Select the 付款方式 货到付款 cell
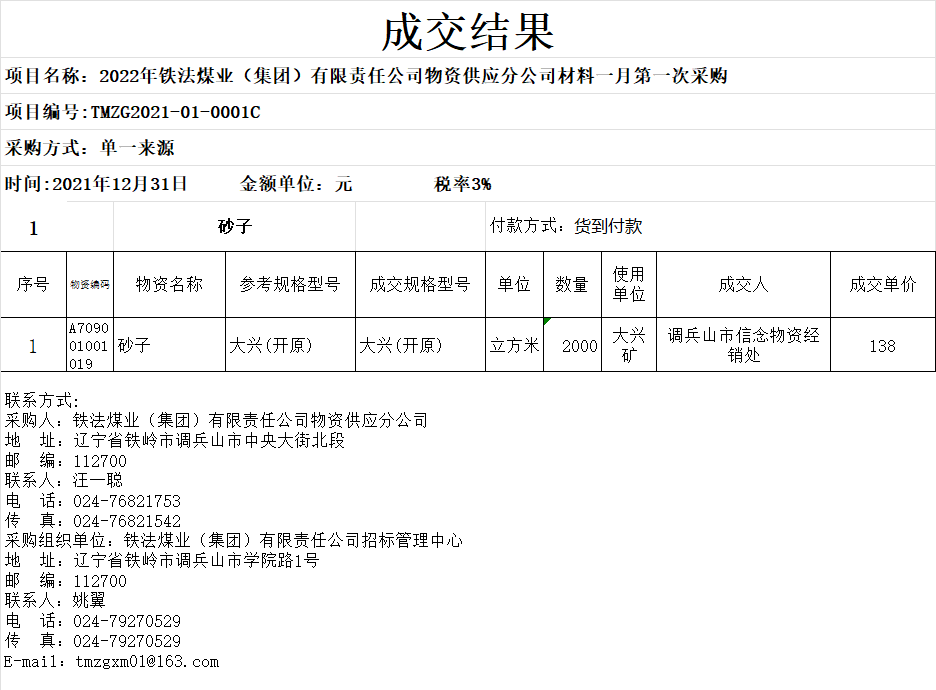 point(566,227)
